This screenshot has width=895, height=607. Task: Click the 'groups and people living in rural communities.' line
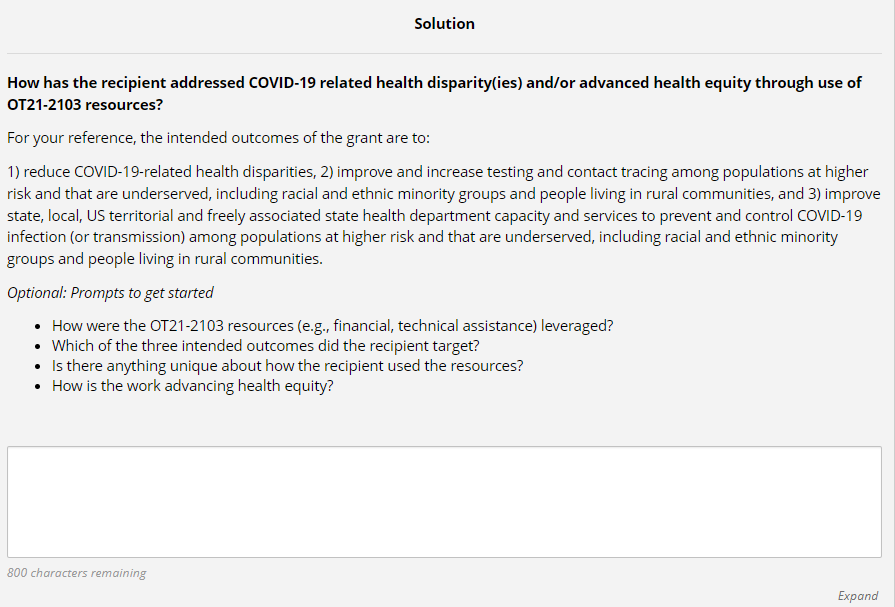point(165,259)
